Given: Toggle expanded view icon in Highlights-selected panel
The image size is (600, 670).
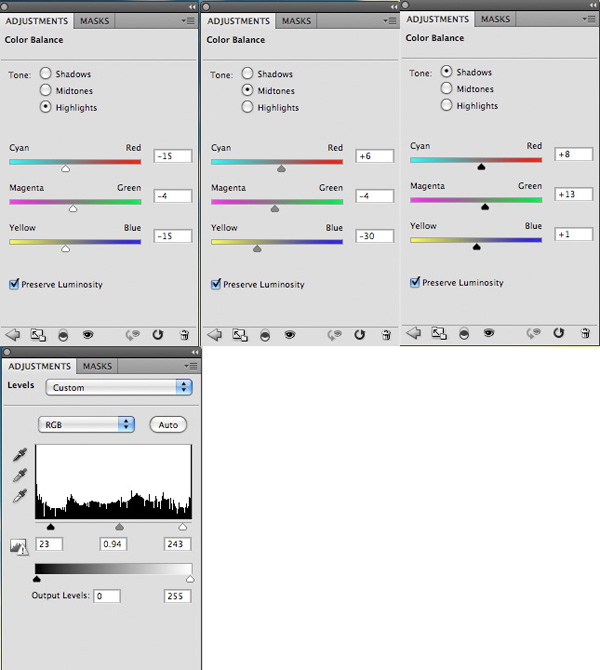Looking at the screenshot, I should [38, 335].
